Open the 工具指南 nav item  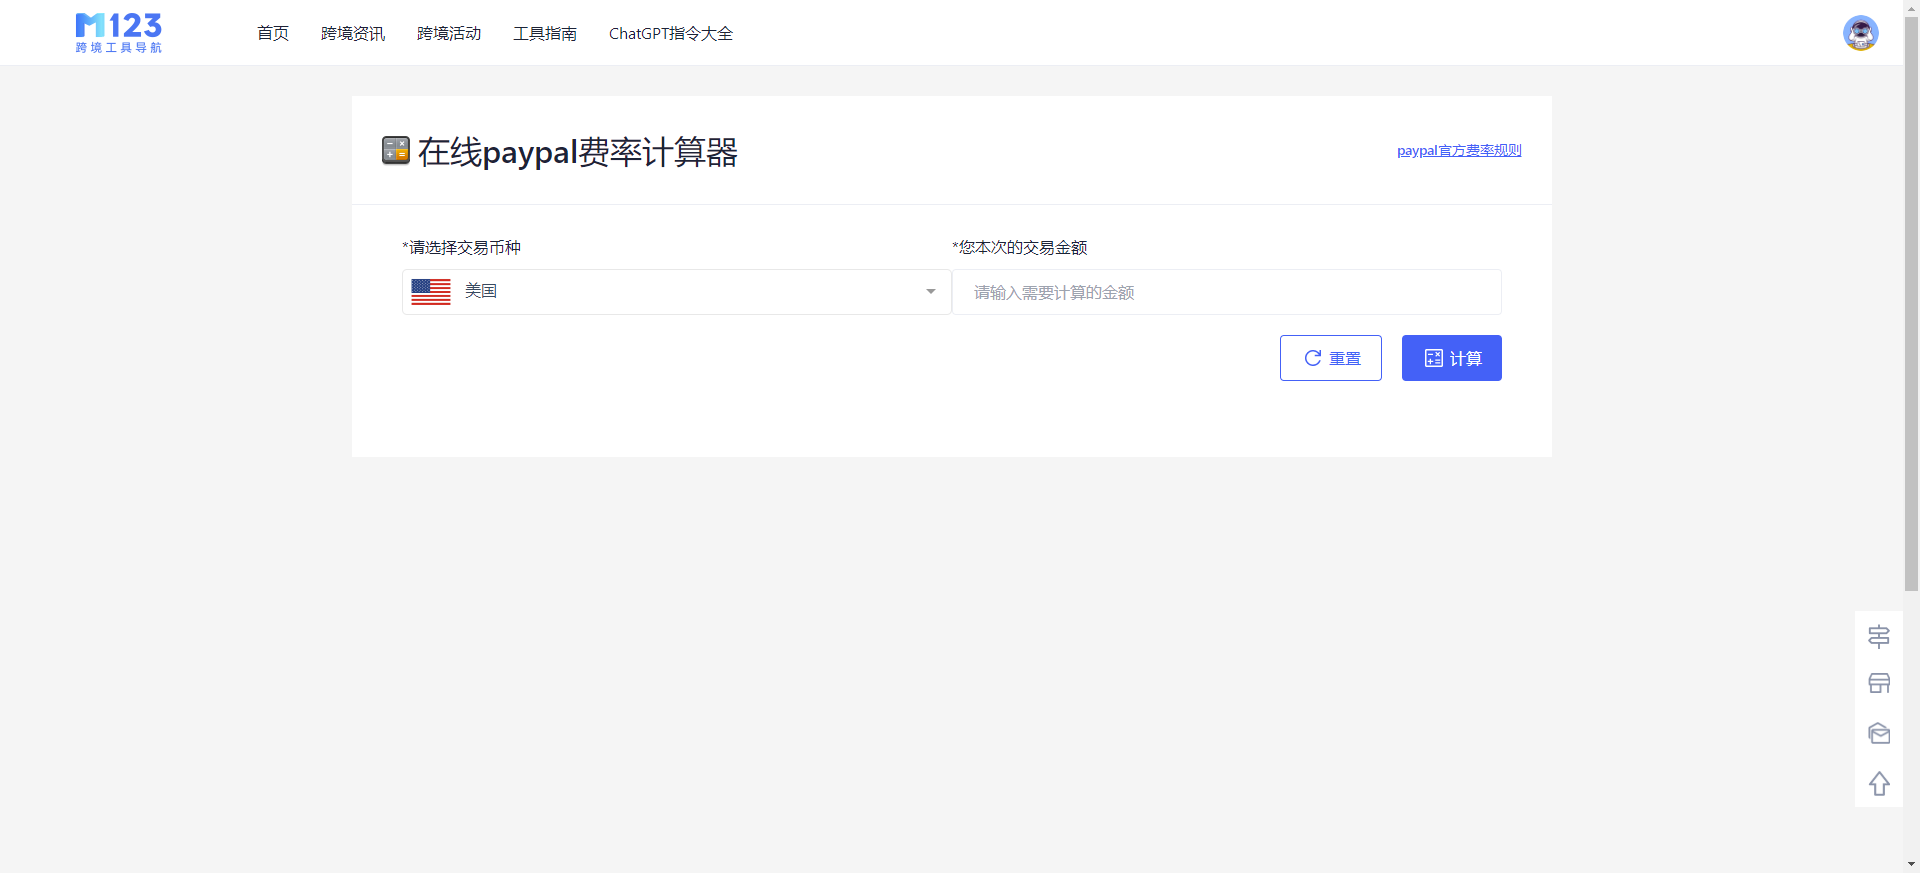[545, 33]
